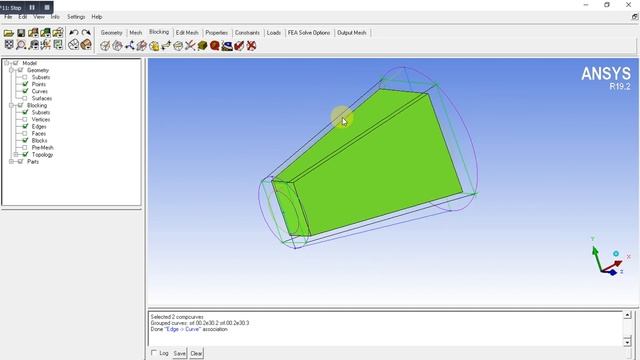This screenshot has height=360, width=640.
Task: Switch to the Mesh tab
Action: coord(136,33)
